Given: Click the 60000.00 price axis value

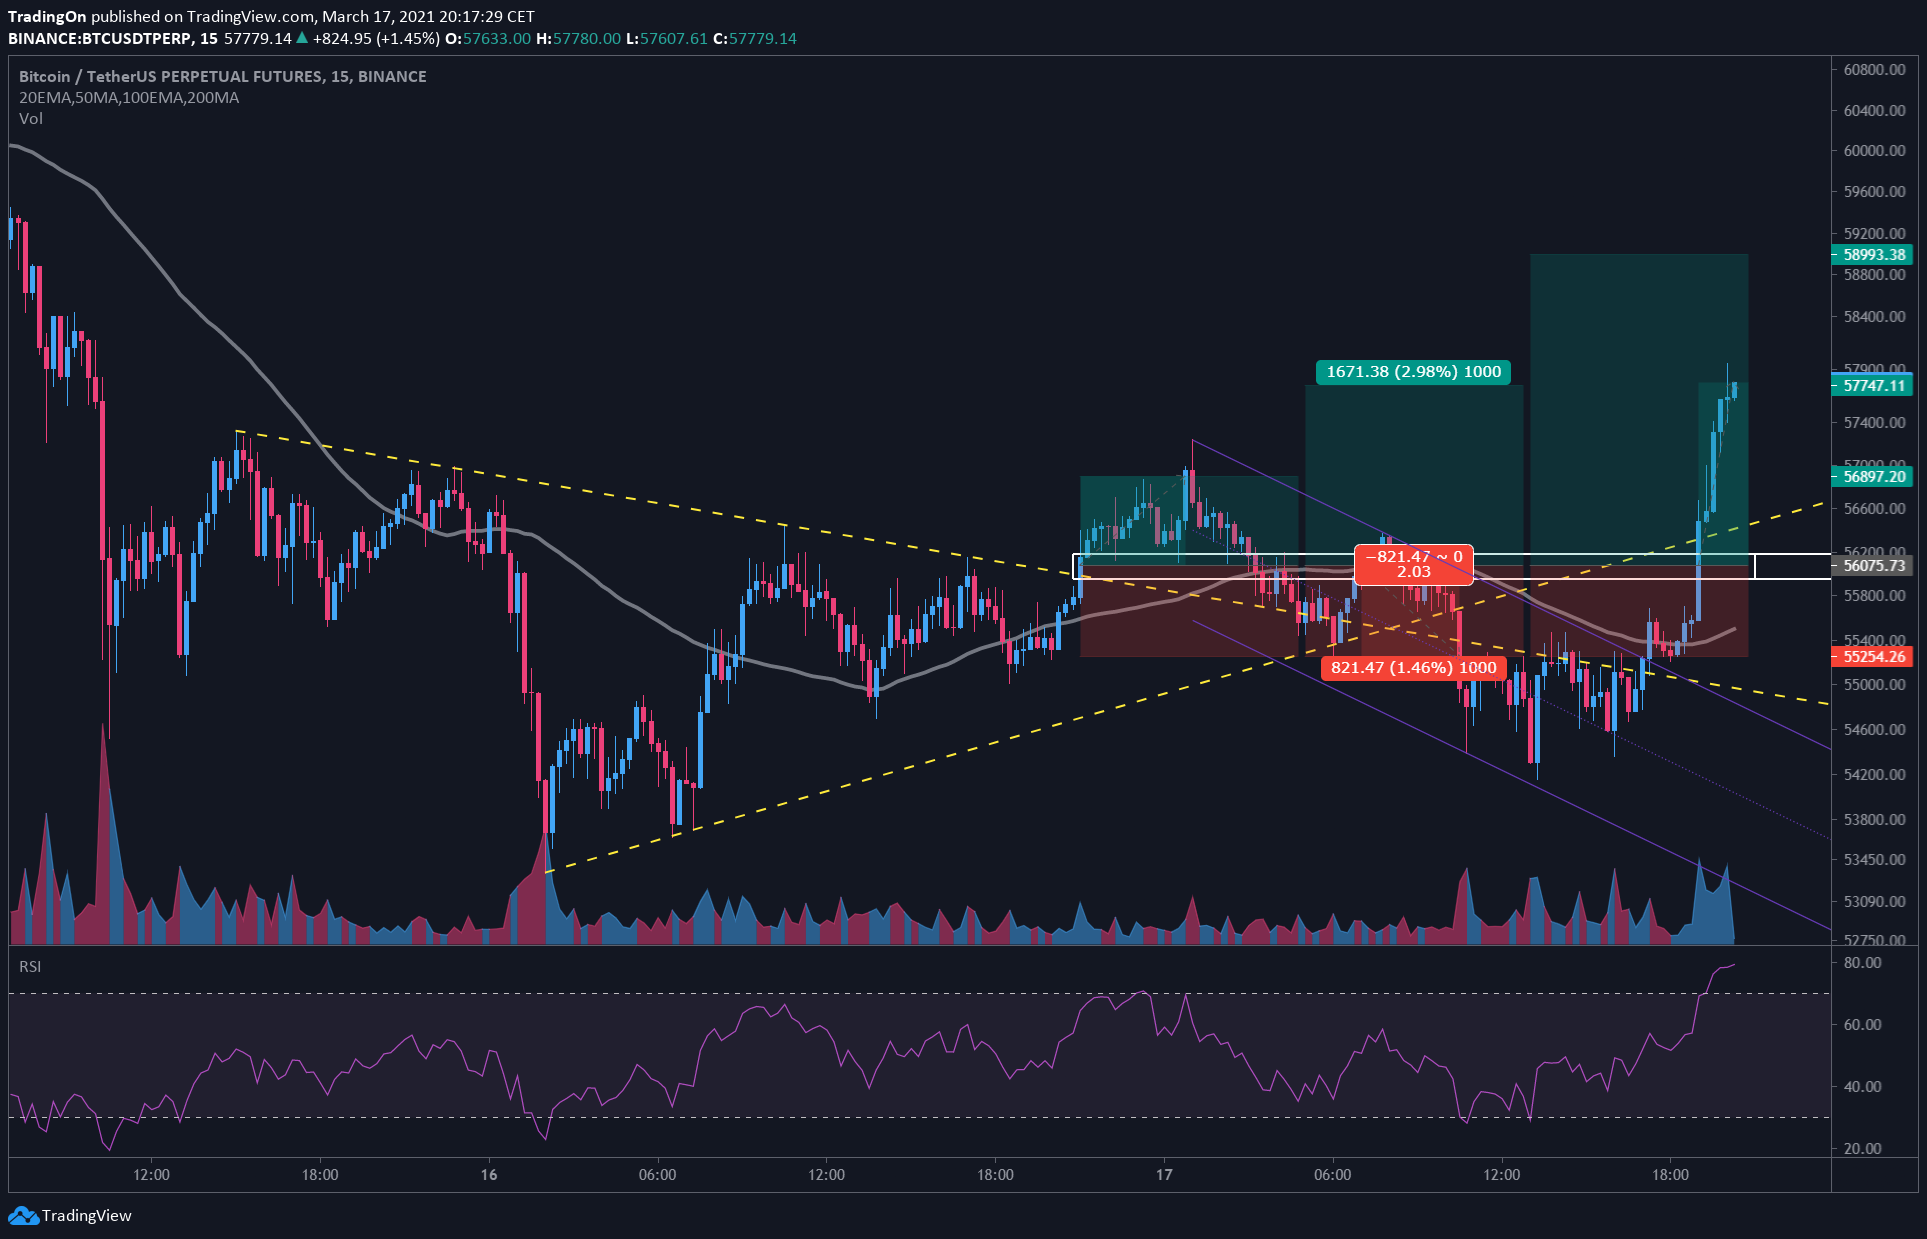Looking at the screenshot, I should point(1874,151).
